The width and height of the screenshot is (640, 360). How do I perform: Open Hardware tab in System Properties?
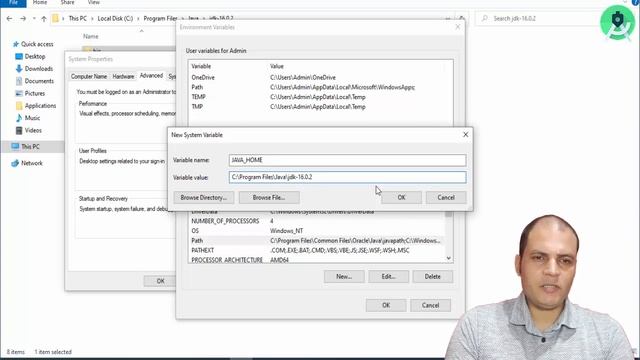(123, 76)
